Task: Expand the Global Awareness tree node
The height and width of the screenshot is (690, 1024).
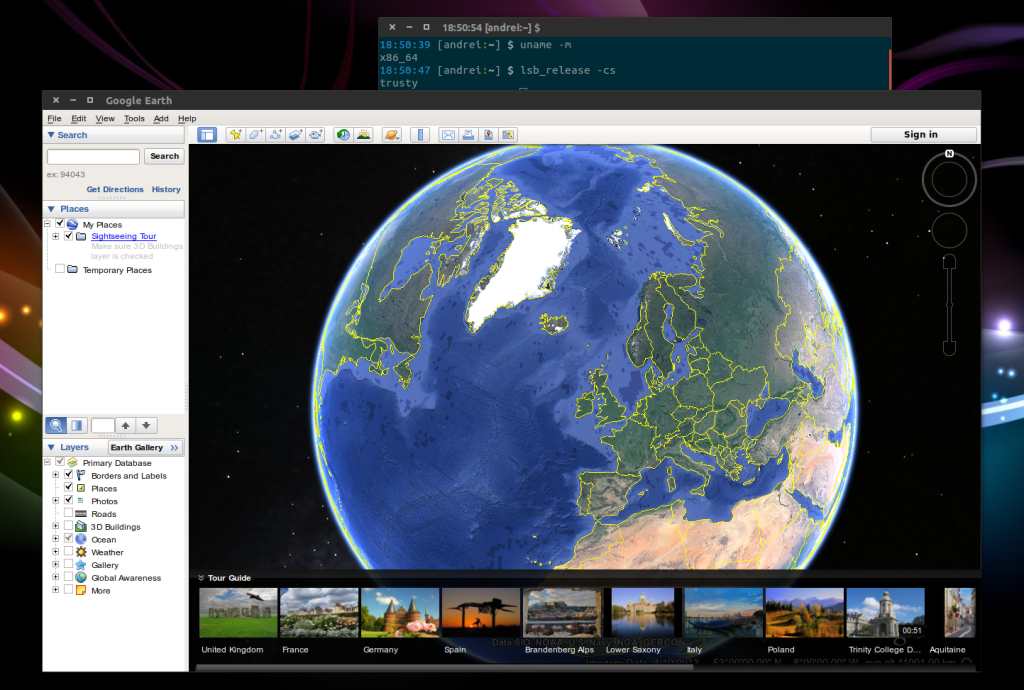Action: [56, 577]
